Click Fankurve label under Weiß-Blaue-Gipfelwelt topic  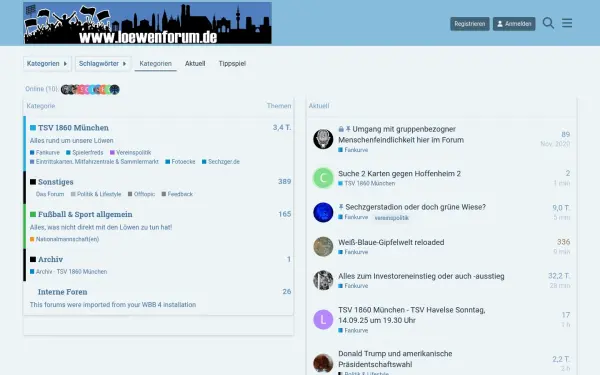click(x=353, y=252)
